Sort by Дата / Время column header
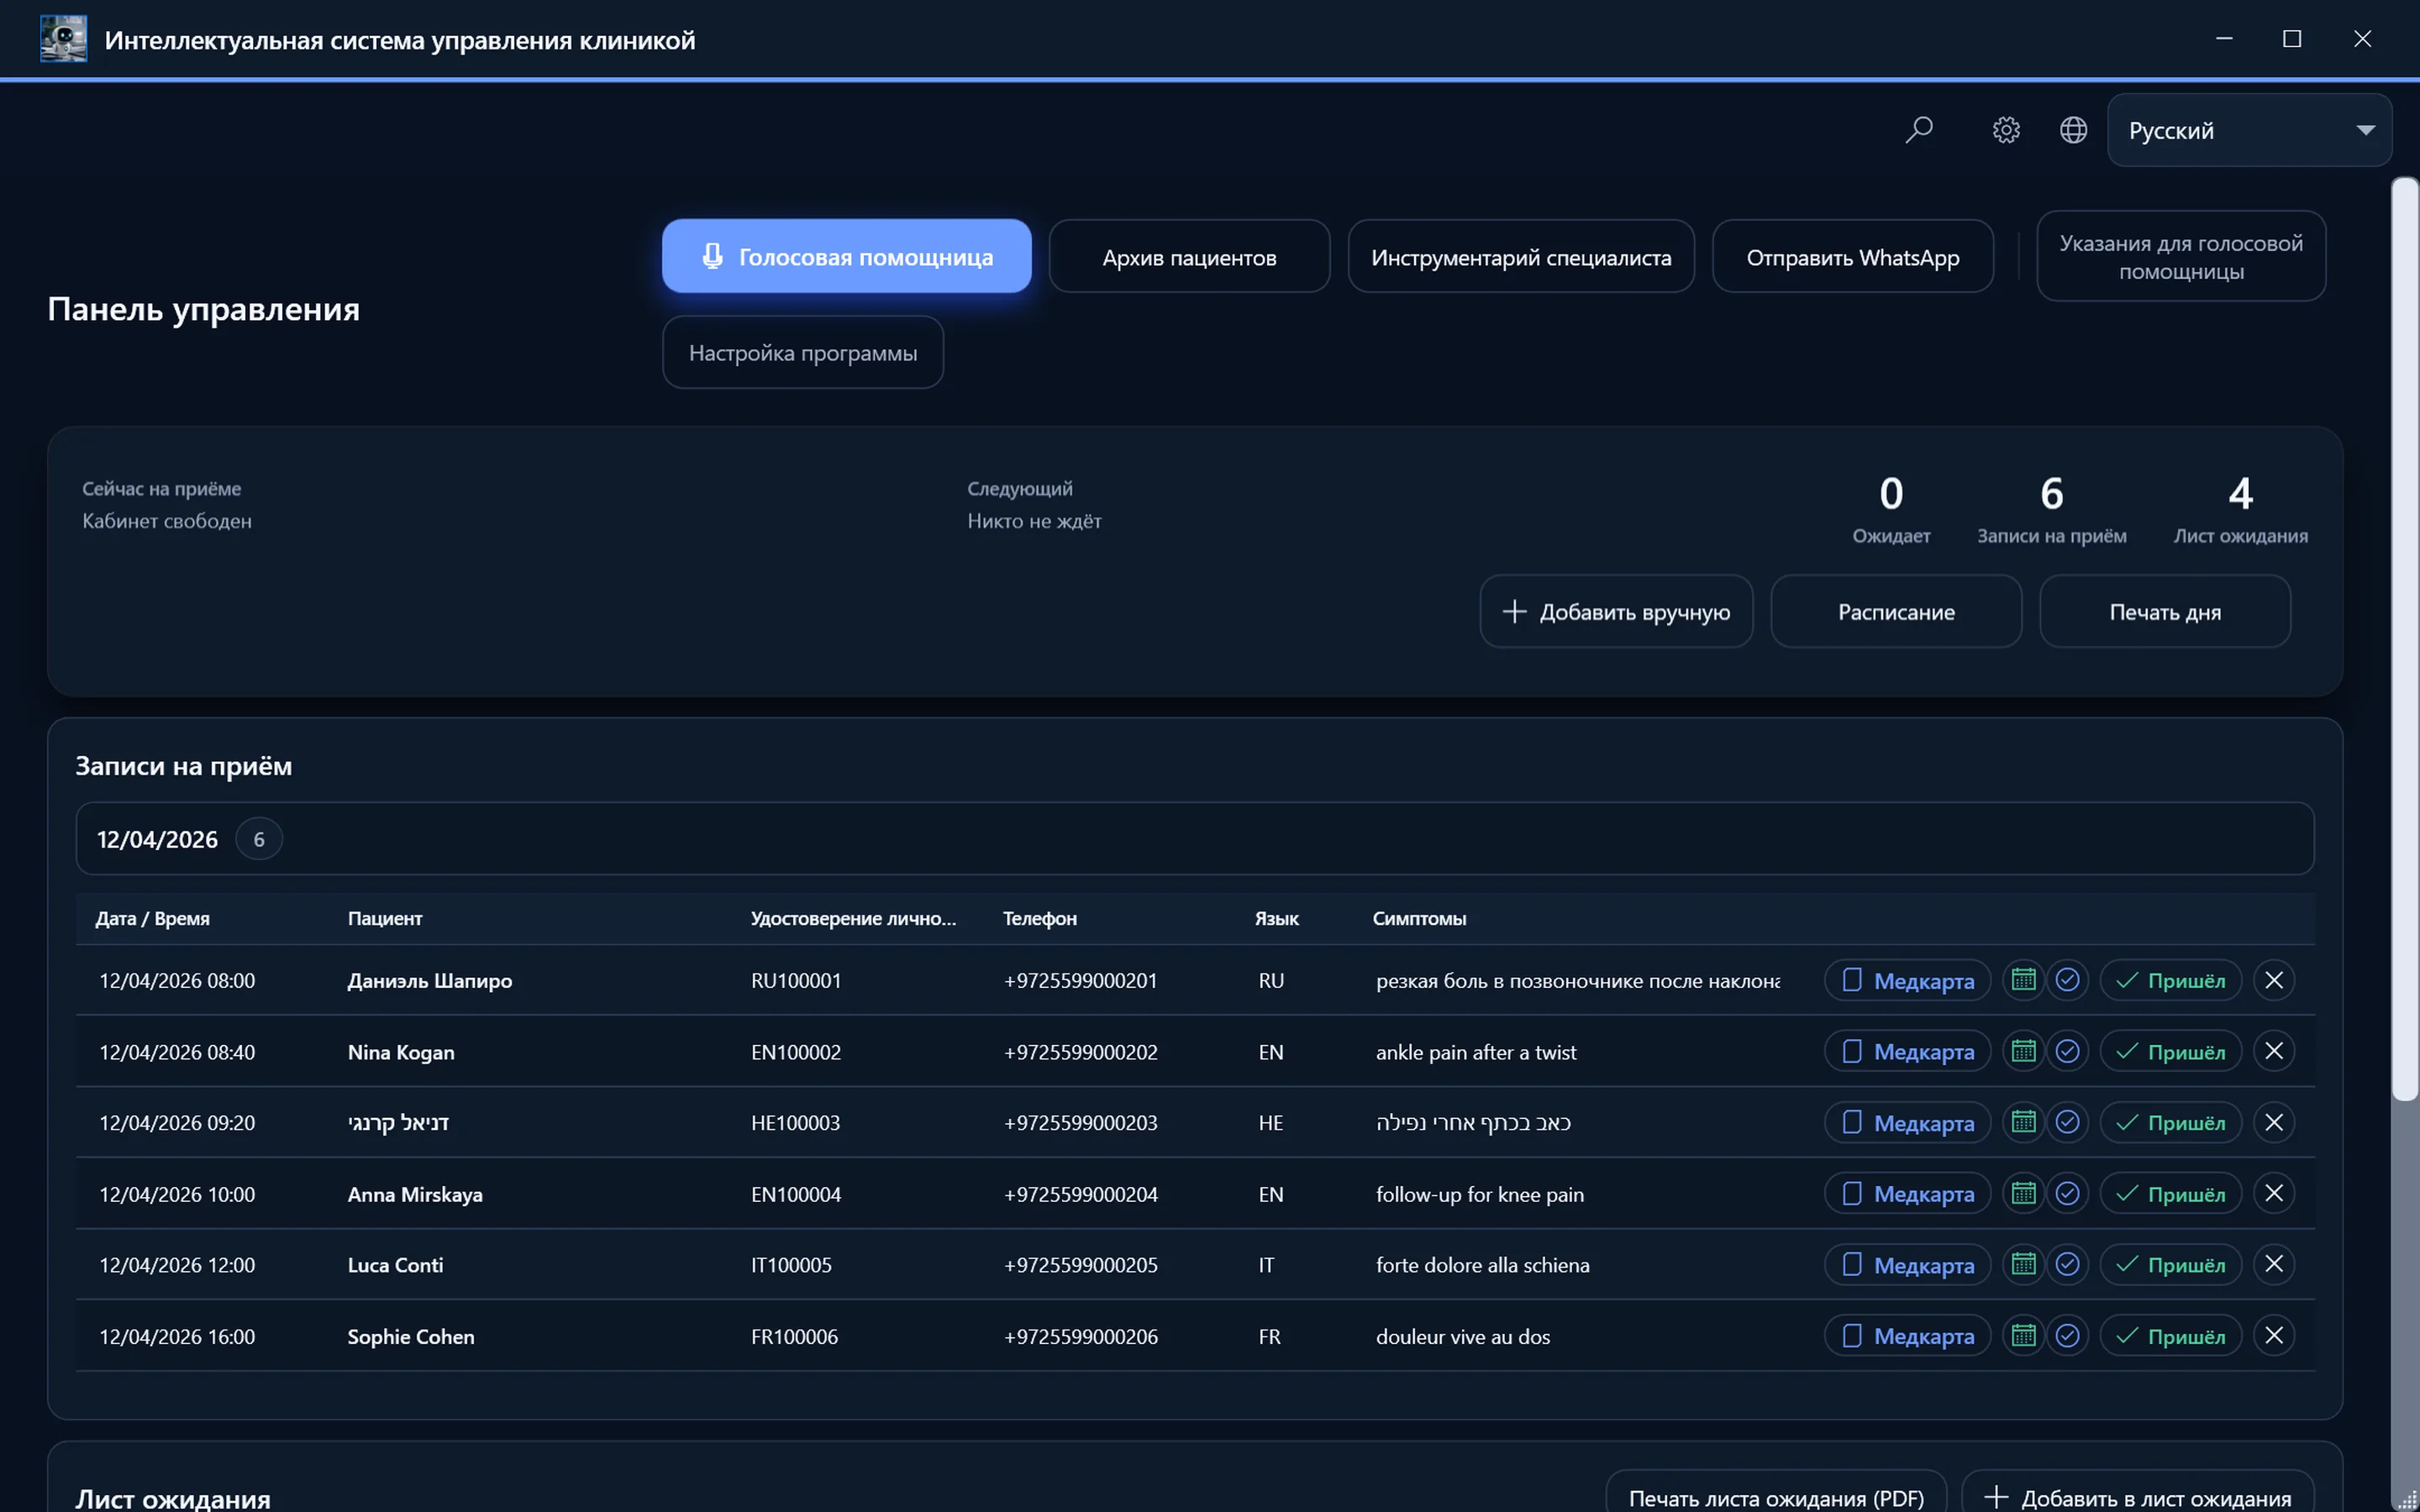This screenshot has width=2420, height=1512. 152,918
